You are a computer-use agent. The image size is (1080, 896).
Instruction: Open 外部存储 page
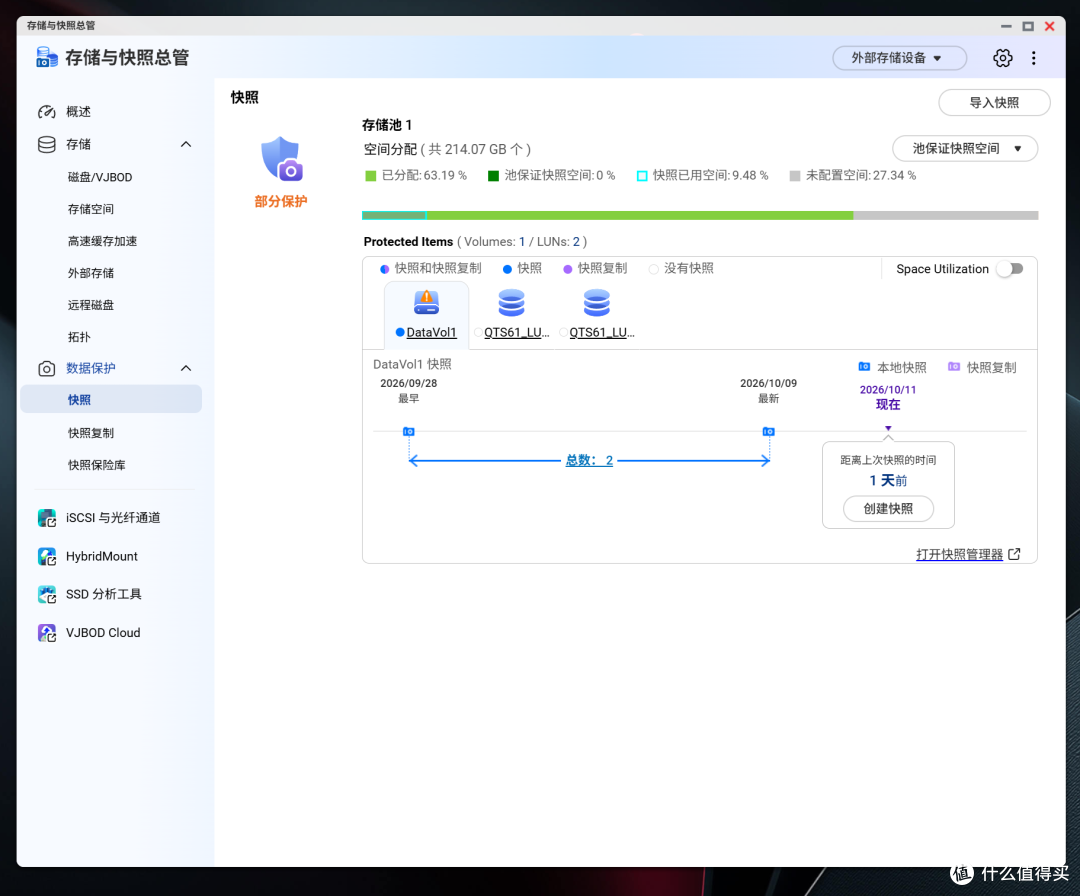[x=91, y=273]
